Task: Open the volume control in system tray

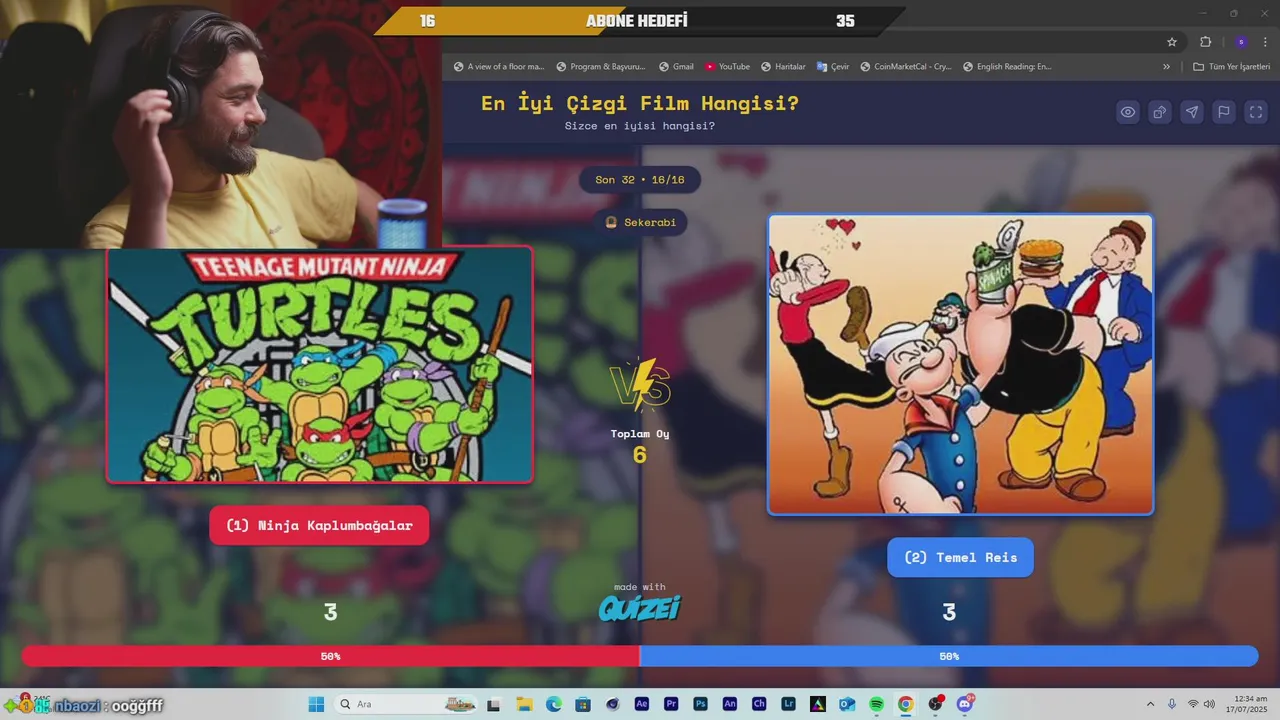Action: pyautogui.click(x=1209, y=704)
